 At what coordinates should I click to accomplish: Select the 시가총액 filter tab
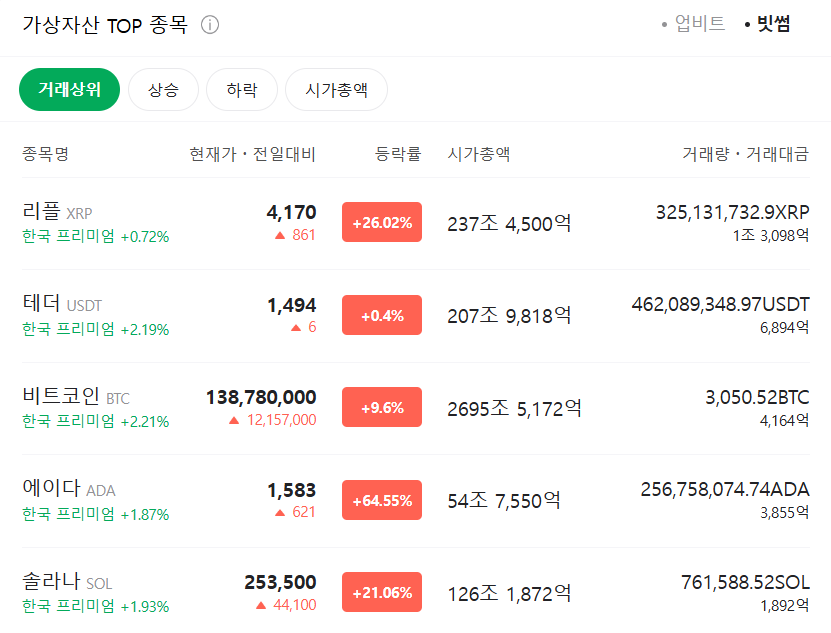coord(336,89)
